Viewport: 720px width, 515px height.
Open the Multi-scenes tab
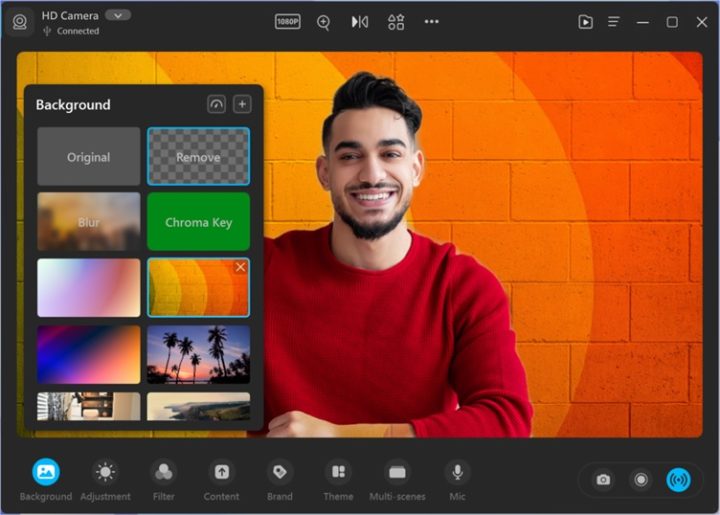(397, 480)
